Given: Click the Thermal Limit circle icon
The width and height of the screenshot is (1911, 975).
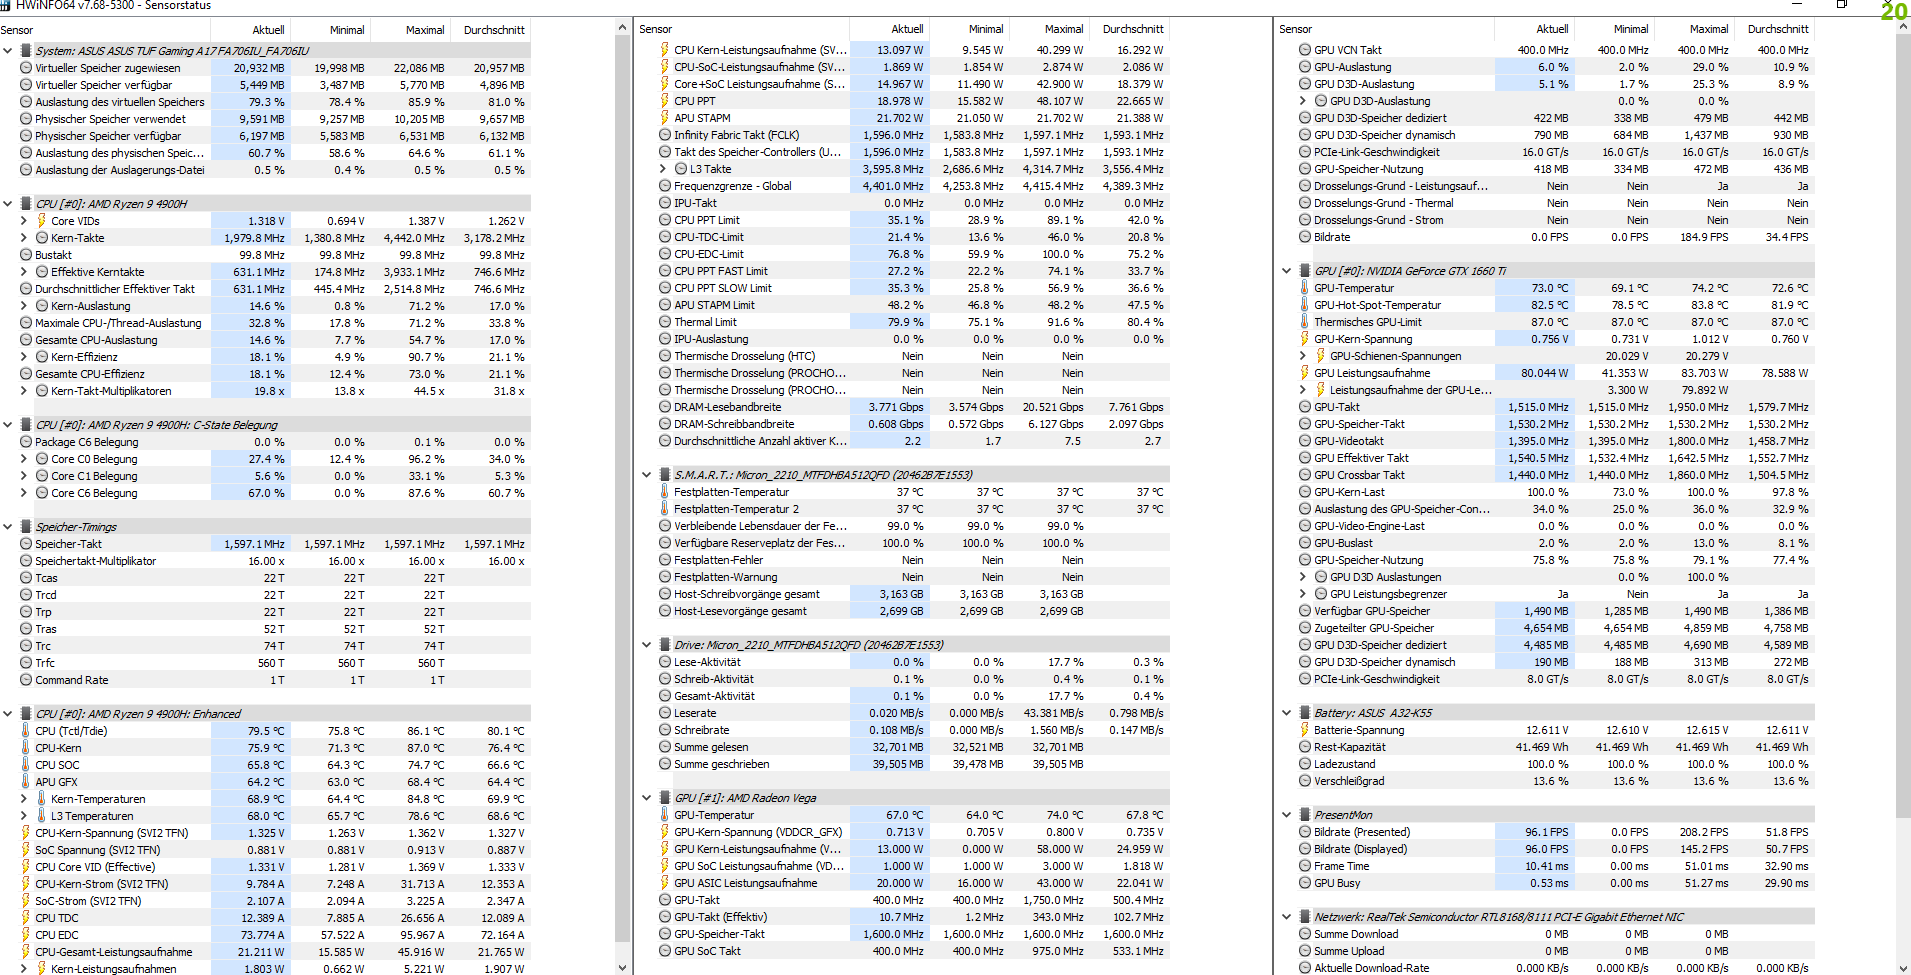Looking at the screenshot, I should tap(665, 322).
